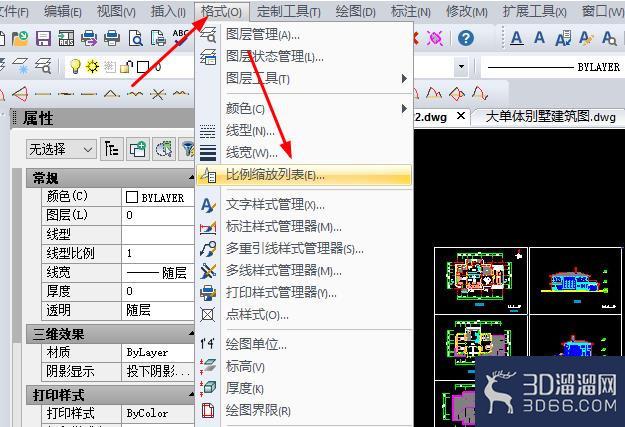Click the layer freeze icon with snowflake
The width and height of the screenshot is (625, 427).
(x=20, y=66)
